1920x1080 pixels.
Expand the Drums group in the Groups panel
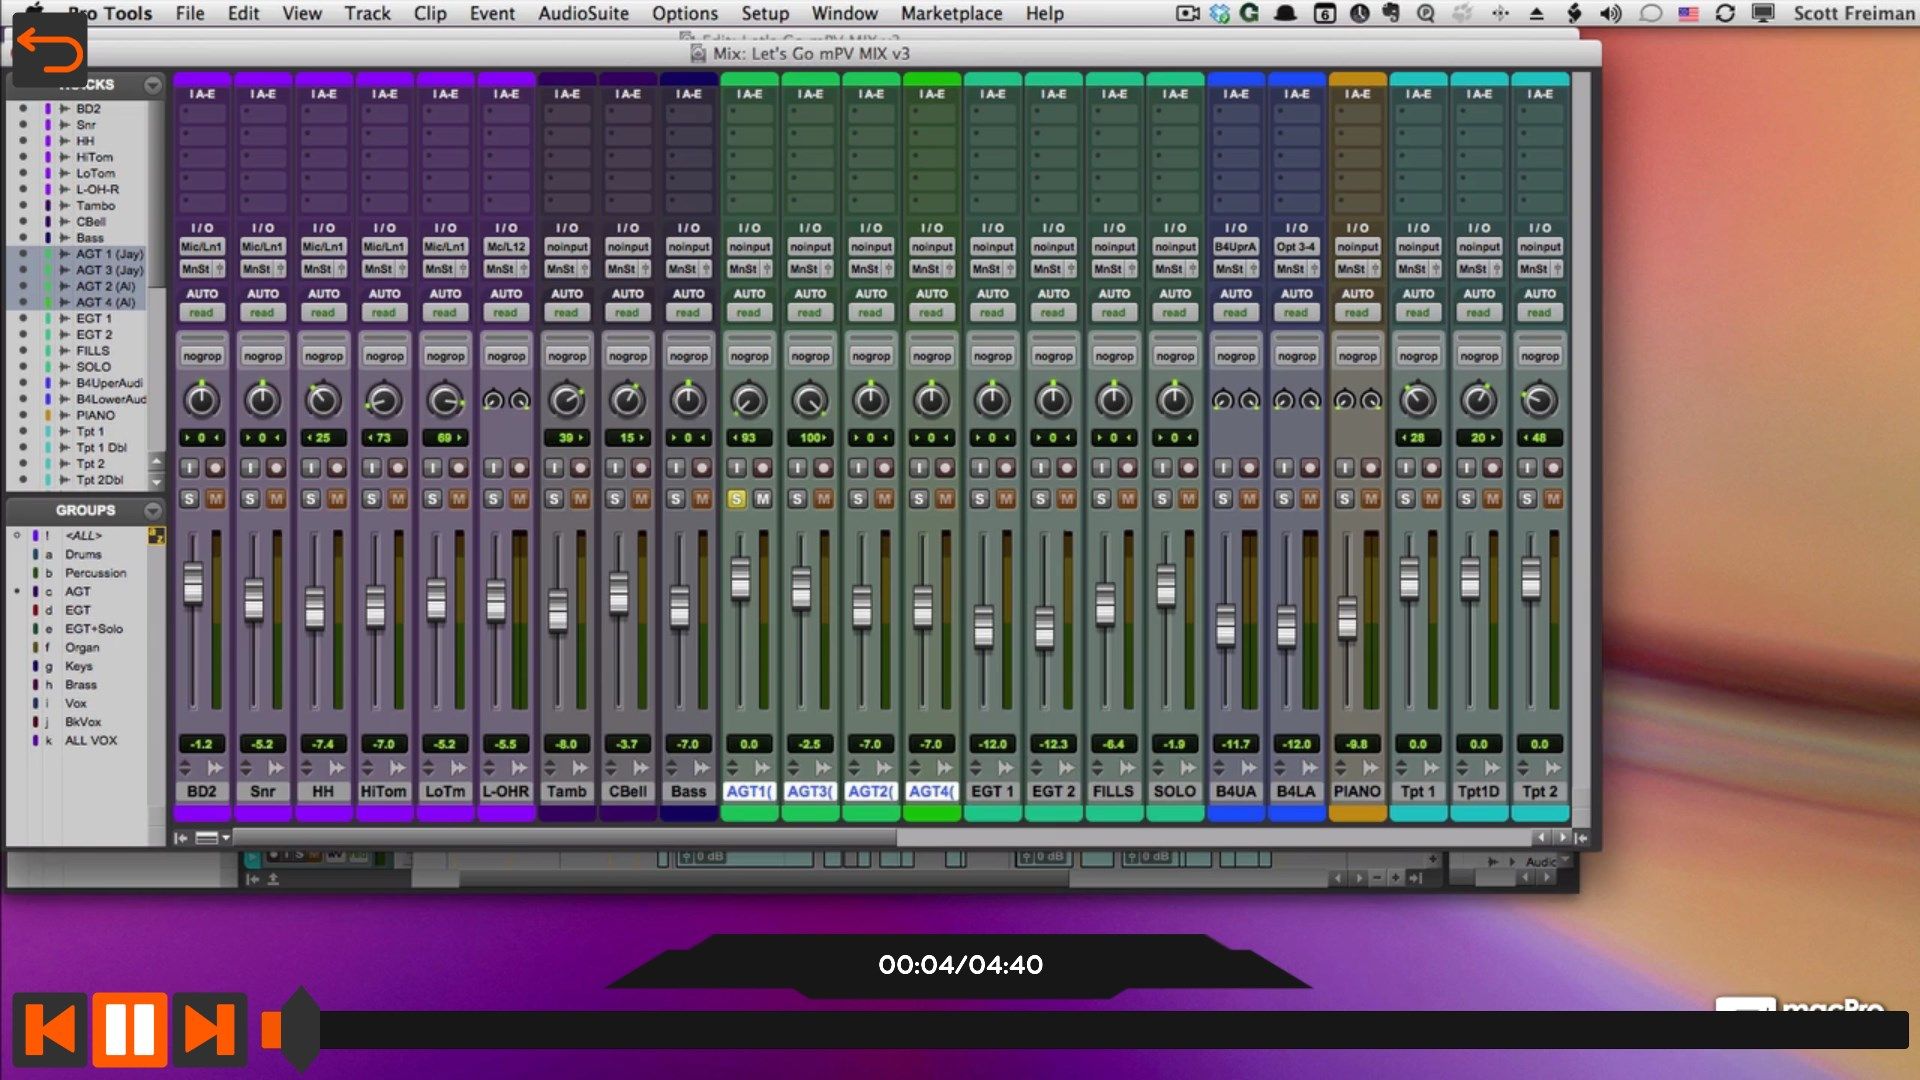82,554
